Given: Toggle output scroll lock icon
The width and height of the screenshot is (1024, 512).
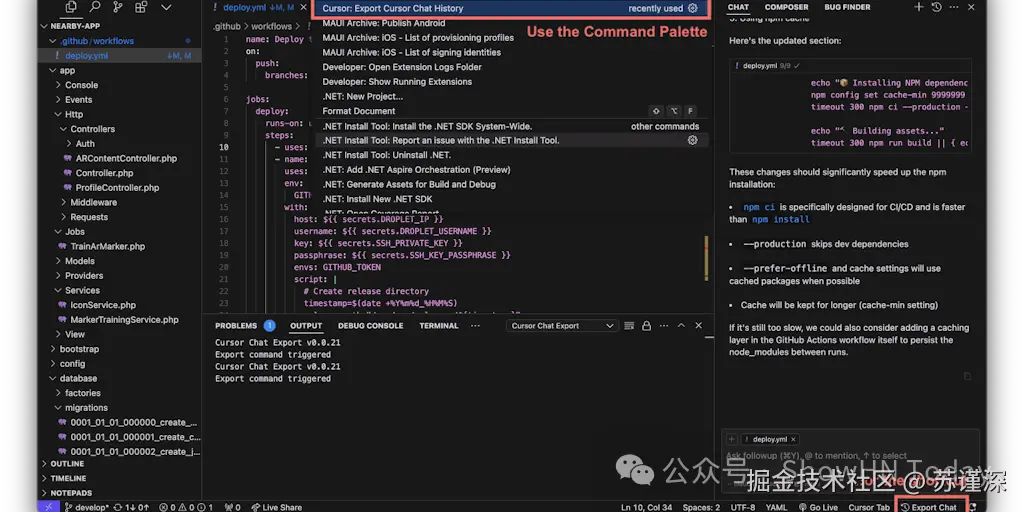Looking at the screenshot, I should pos(647,326).
